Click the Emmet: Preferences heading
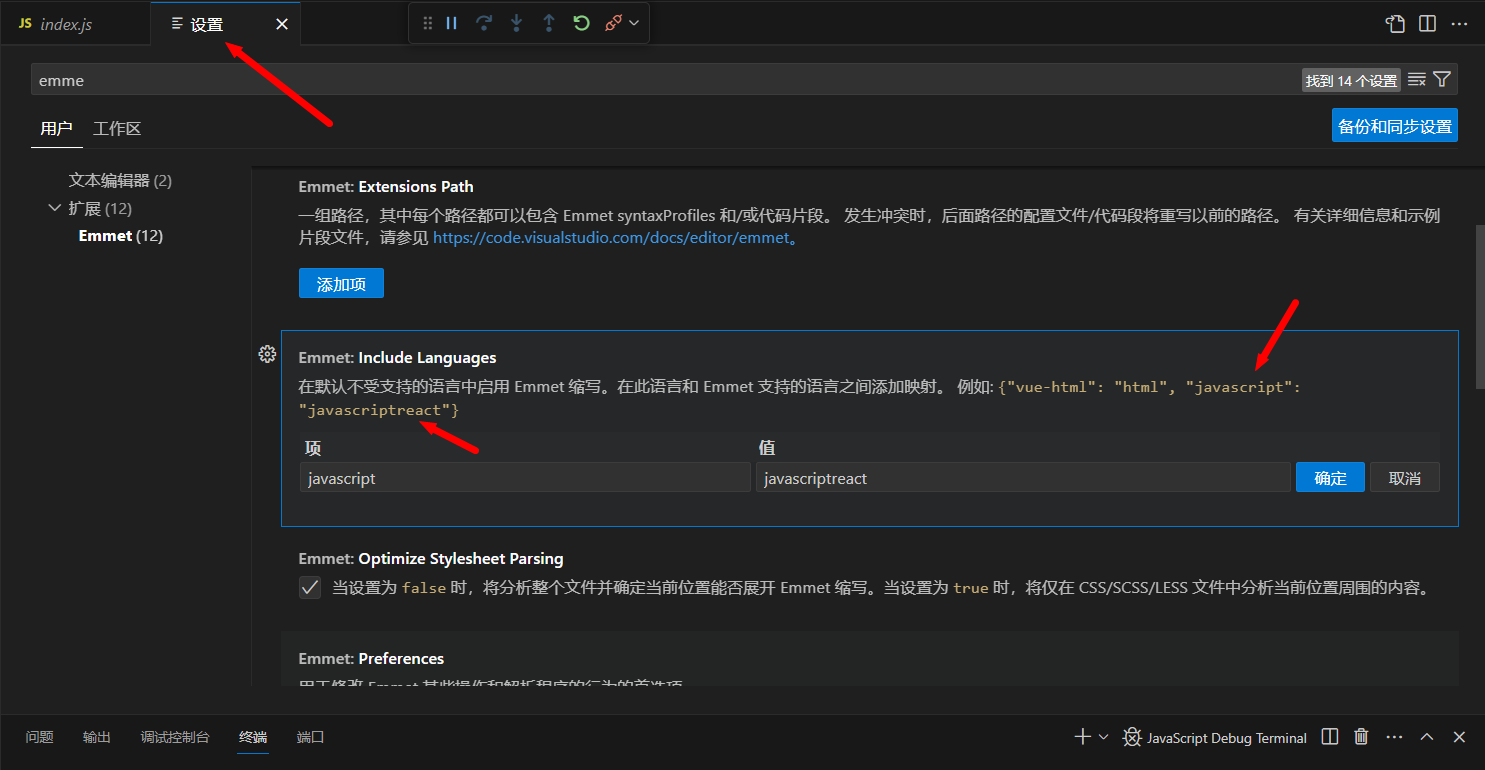 [371, 658]
